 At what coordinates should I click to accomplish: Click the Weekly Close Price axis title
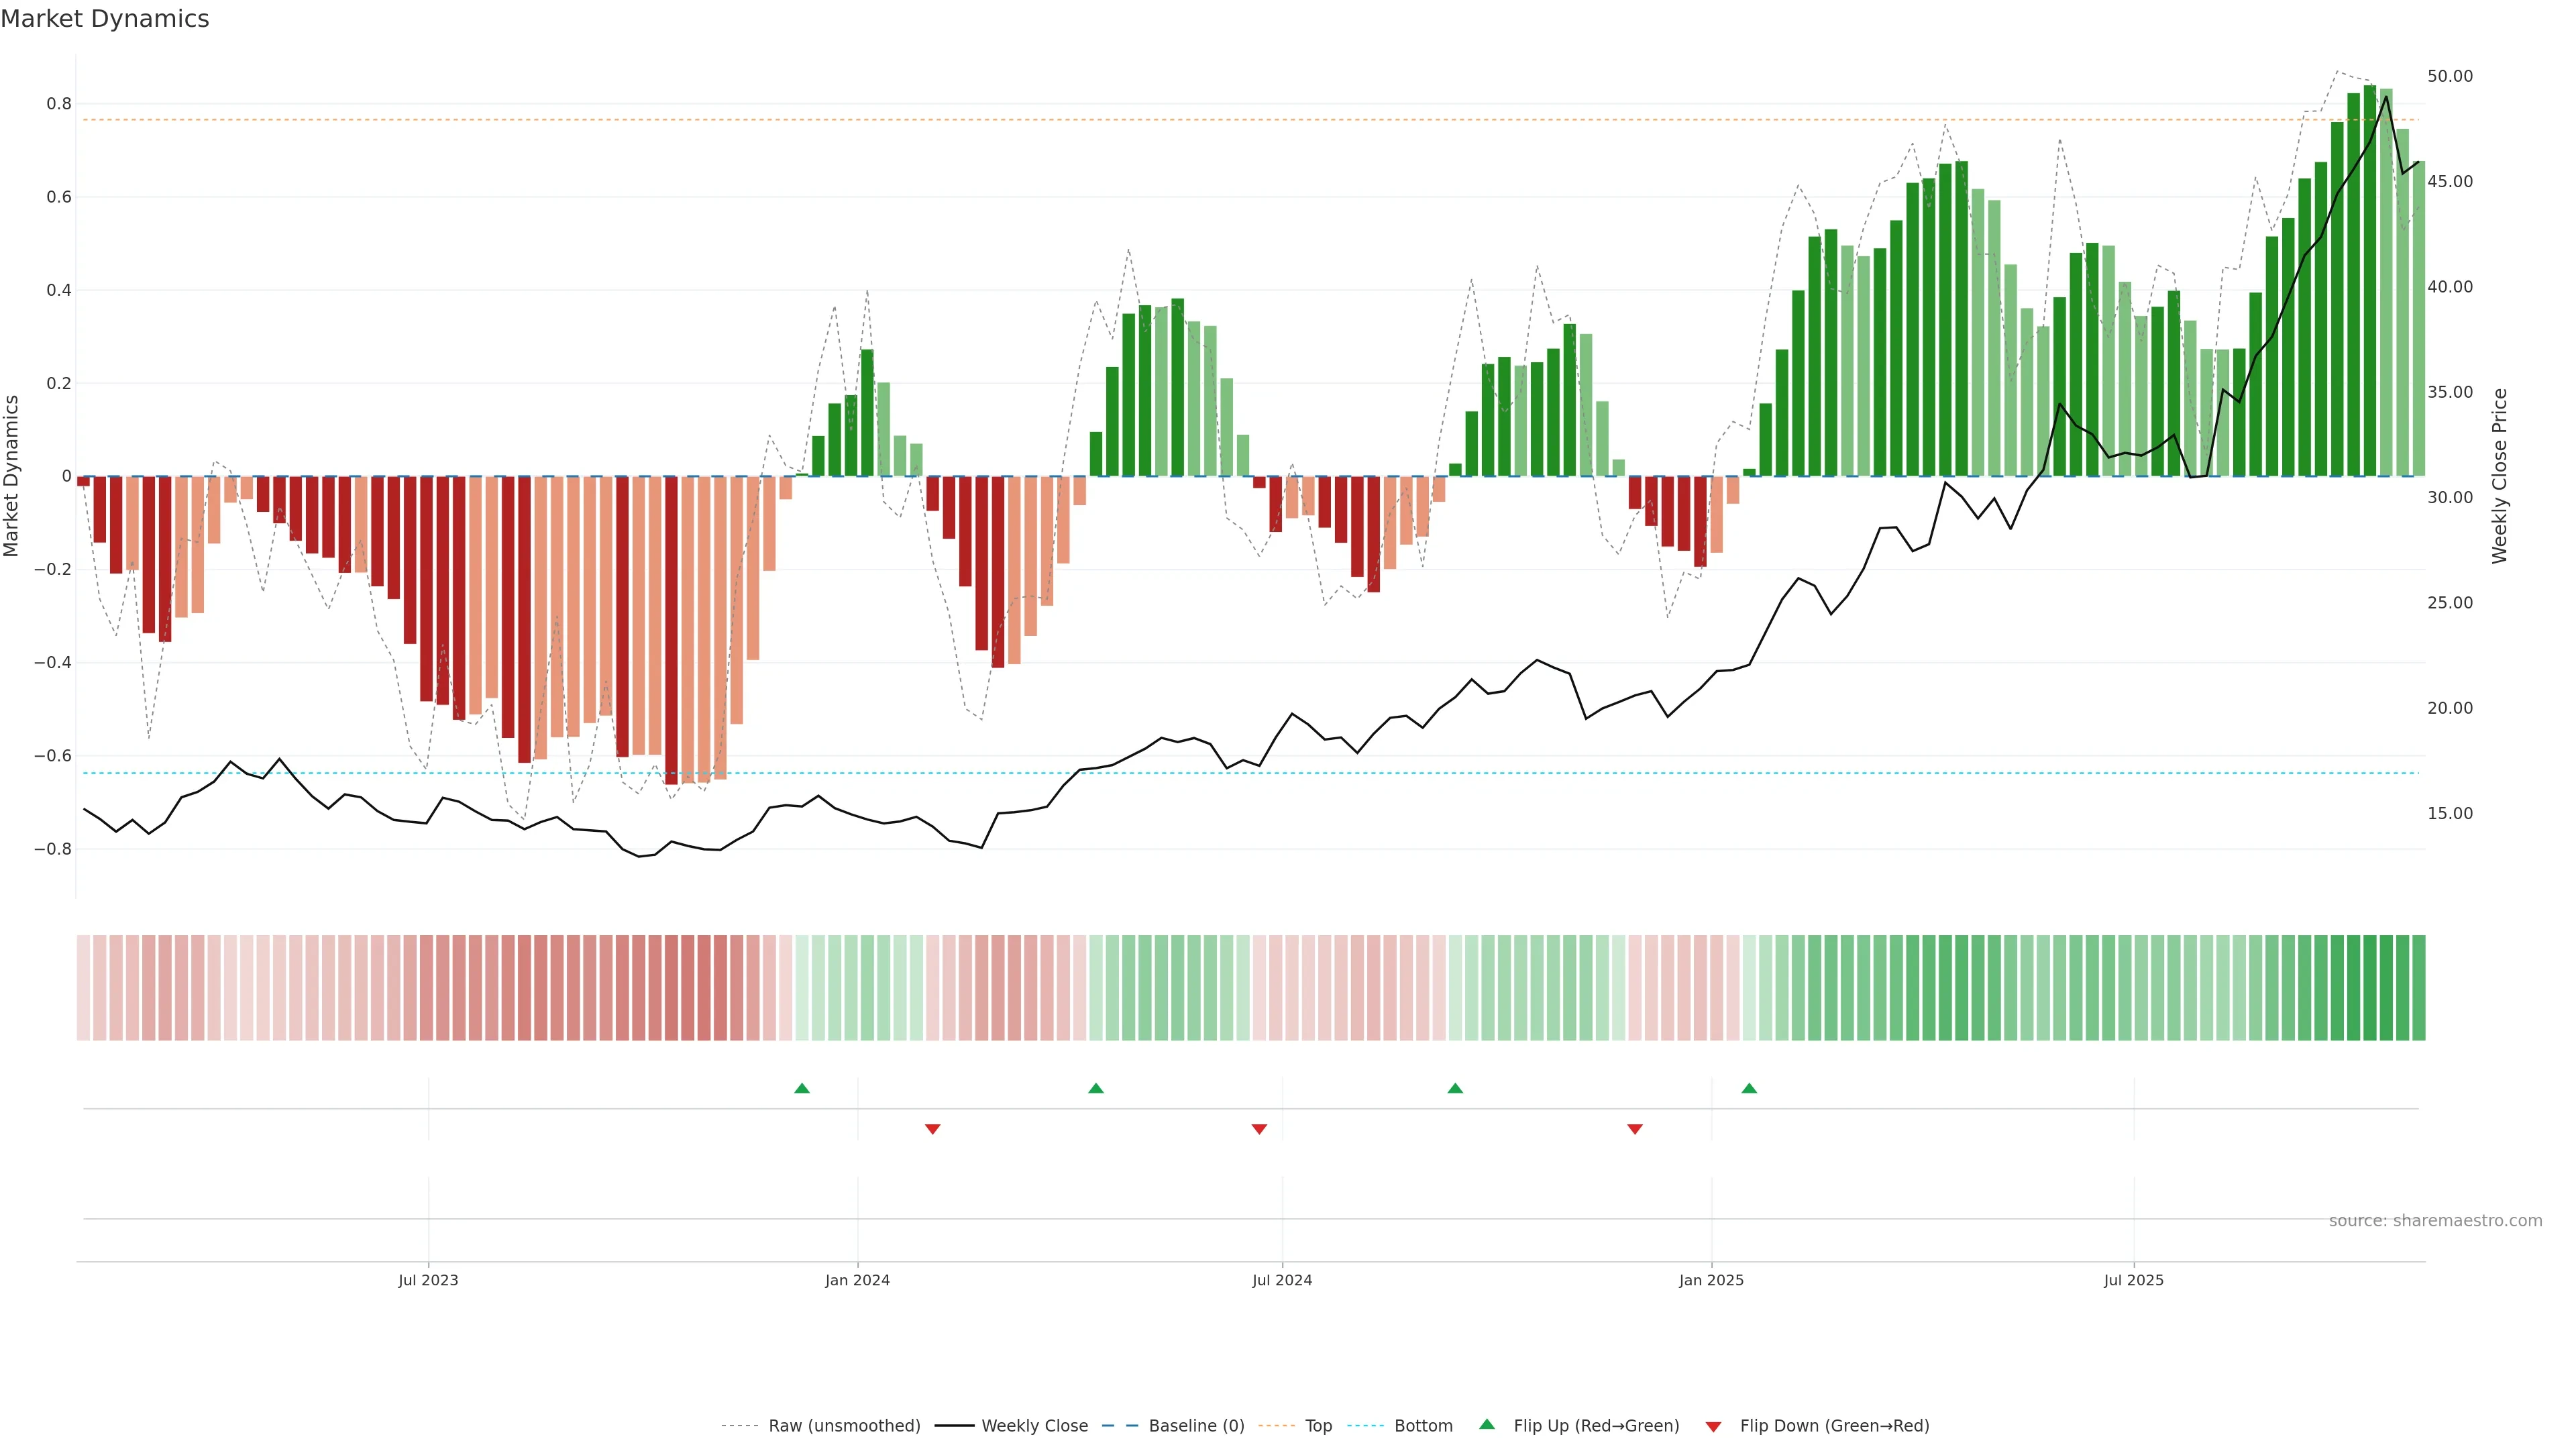(x=2500, y=476)
